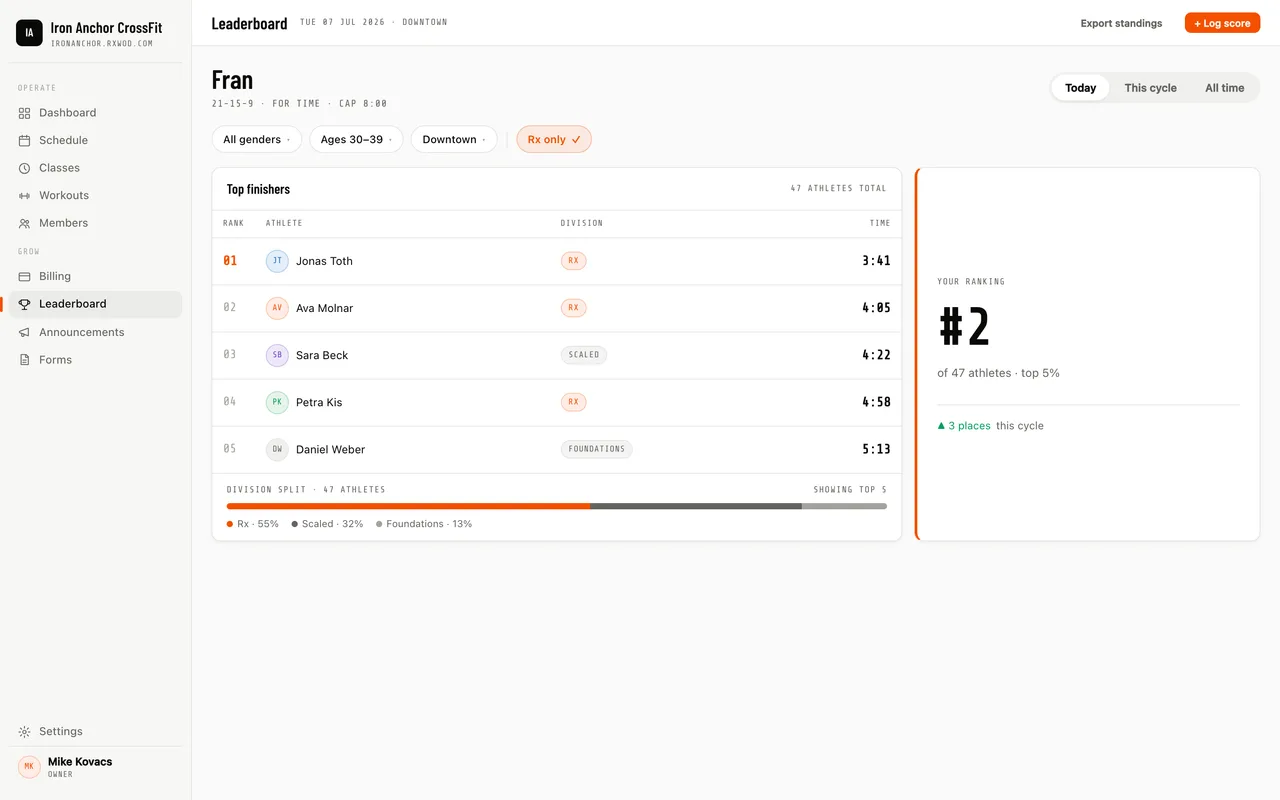Image resolution: width=1280 pixels, height=800 pixels.
Task: Click the Workouts dumbbell icon
Action: [x=25, y=196]
